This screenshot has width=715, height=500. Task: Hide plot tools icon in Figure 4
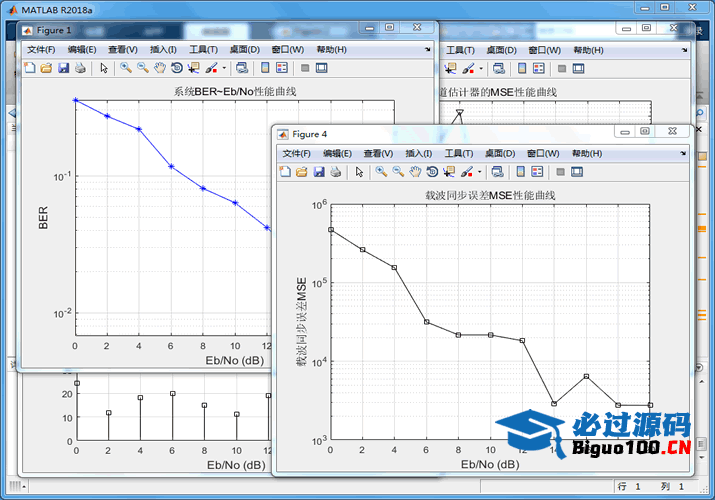(x=560, y=172)
